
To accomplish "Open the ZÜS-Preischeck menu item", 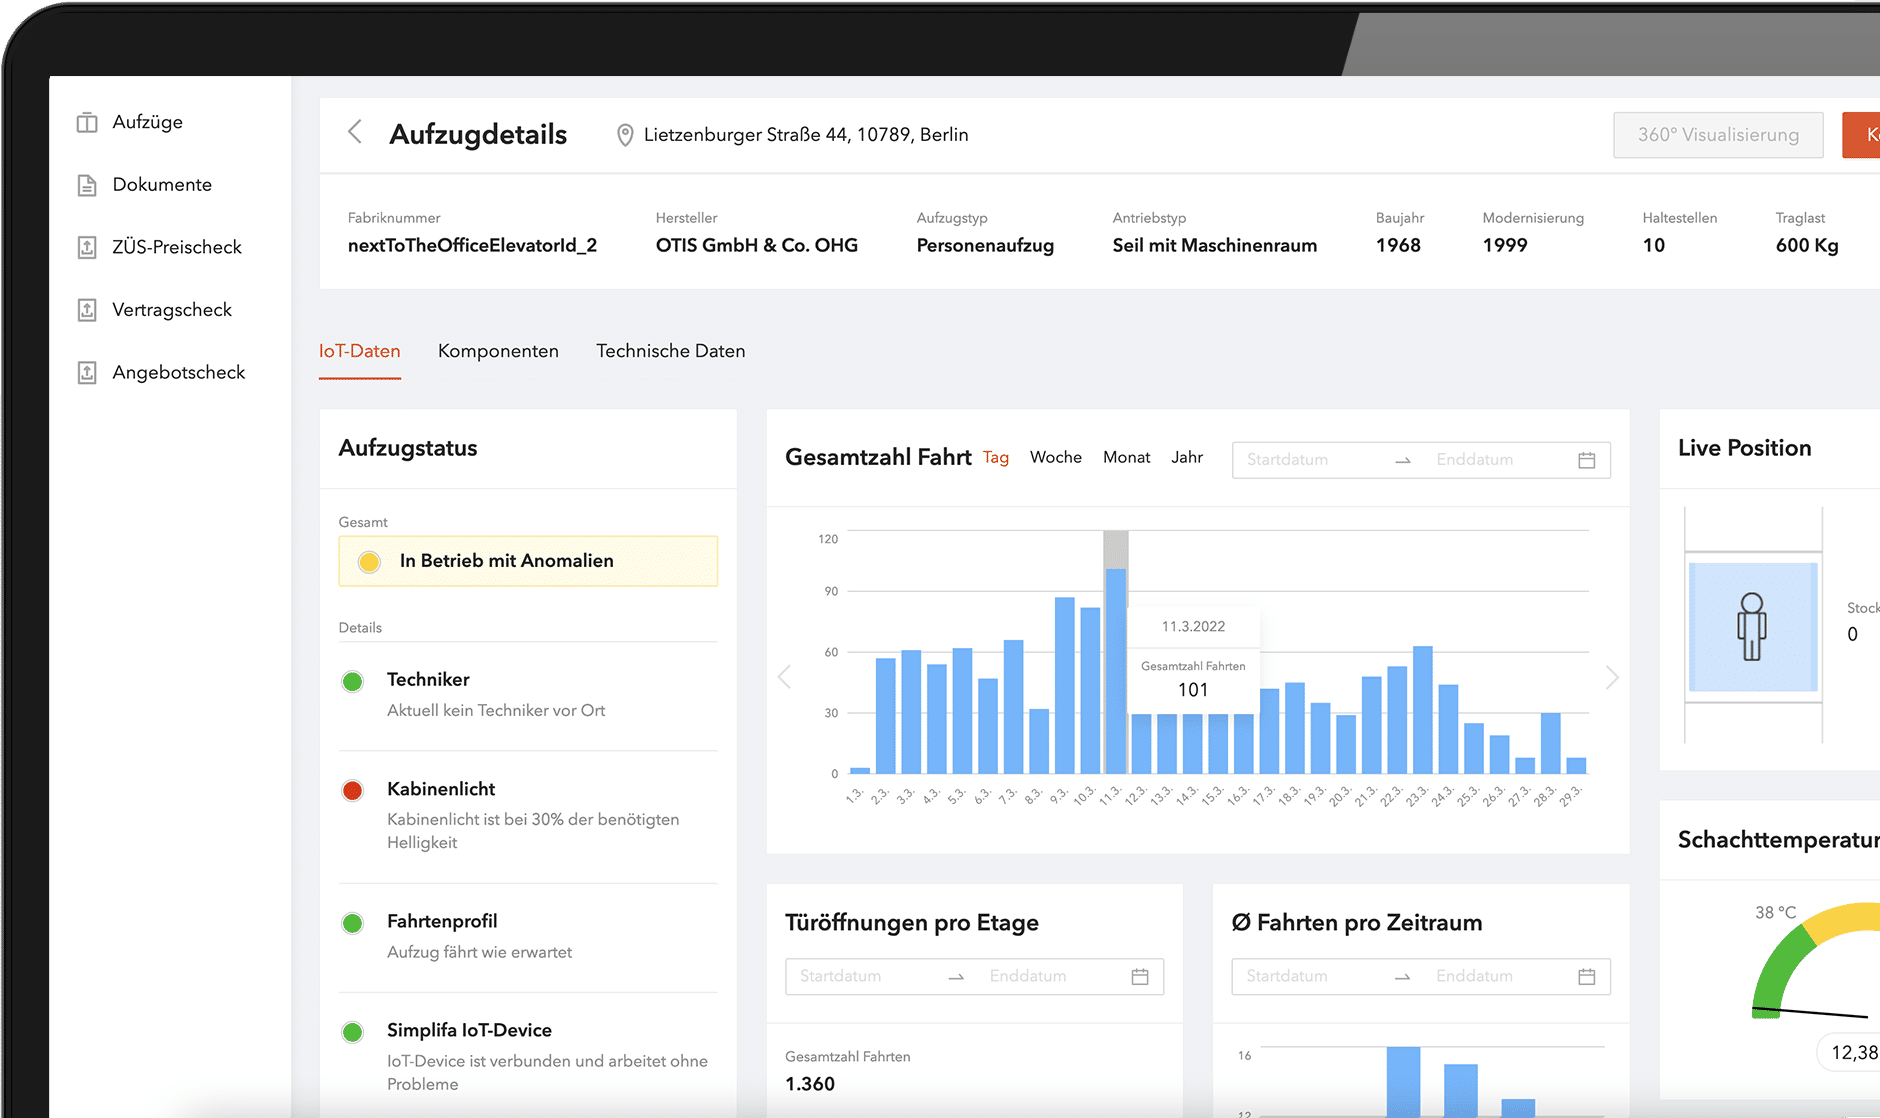I will pos(177,247).
